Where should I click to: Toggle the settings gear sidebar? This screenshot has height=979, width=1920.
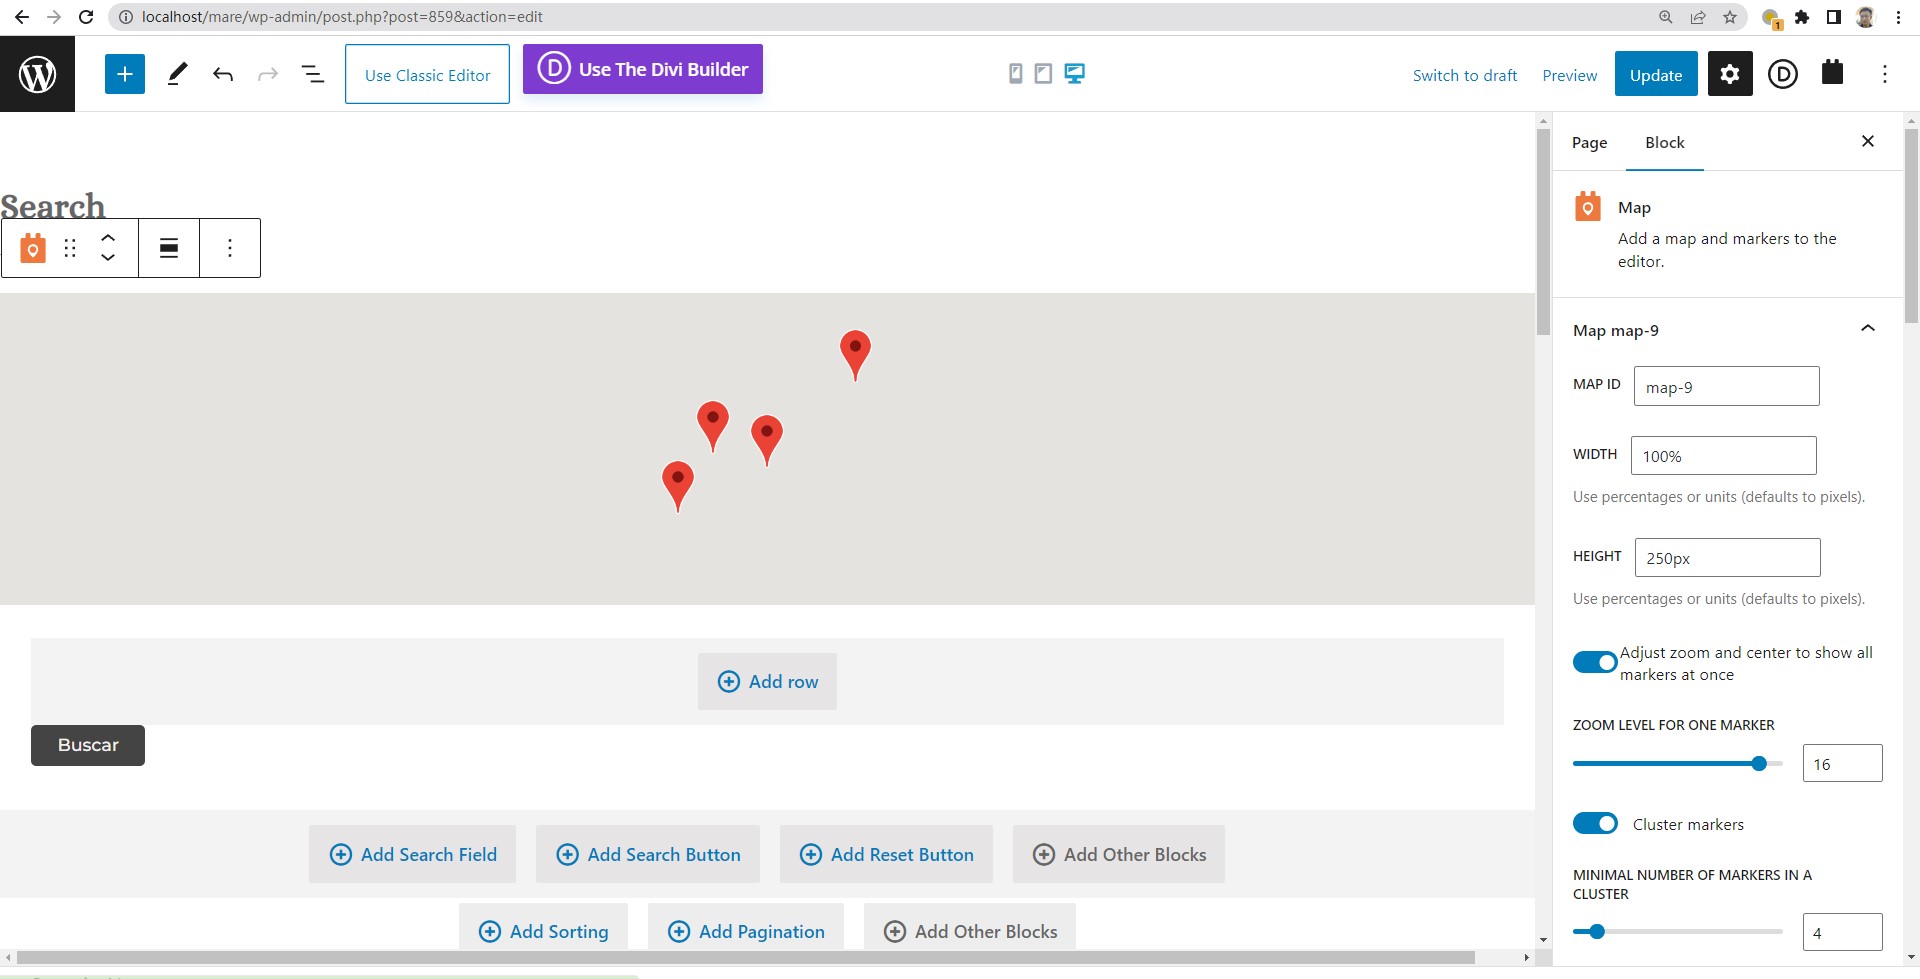1730,74
